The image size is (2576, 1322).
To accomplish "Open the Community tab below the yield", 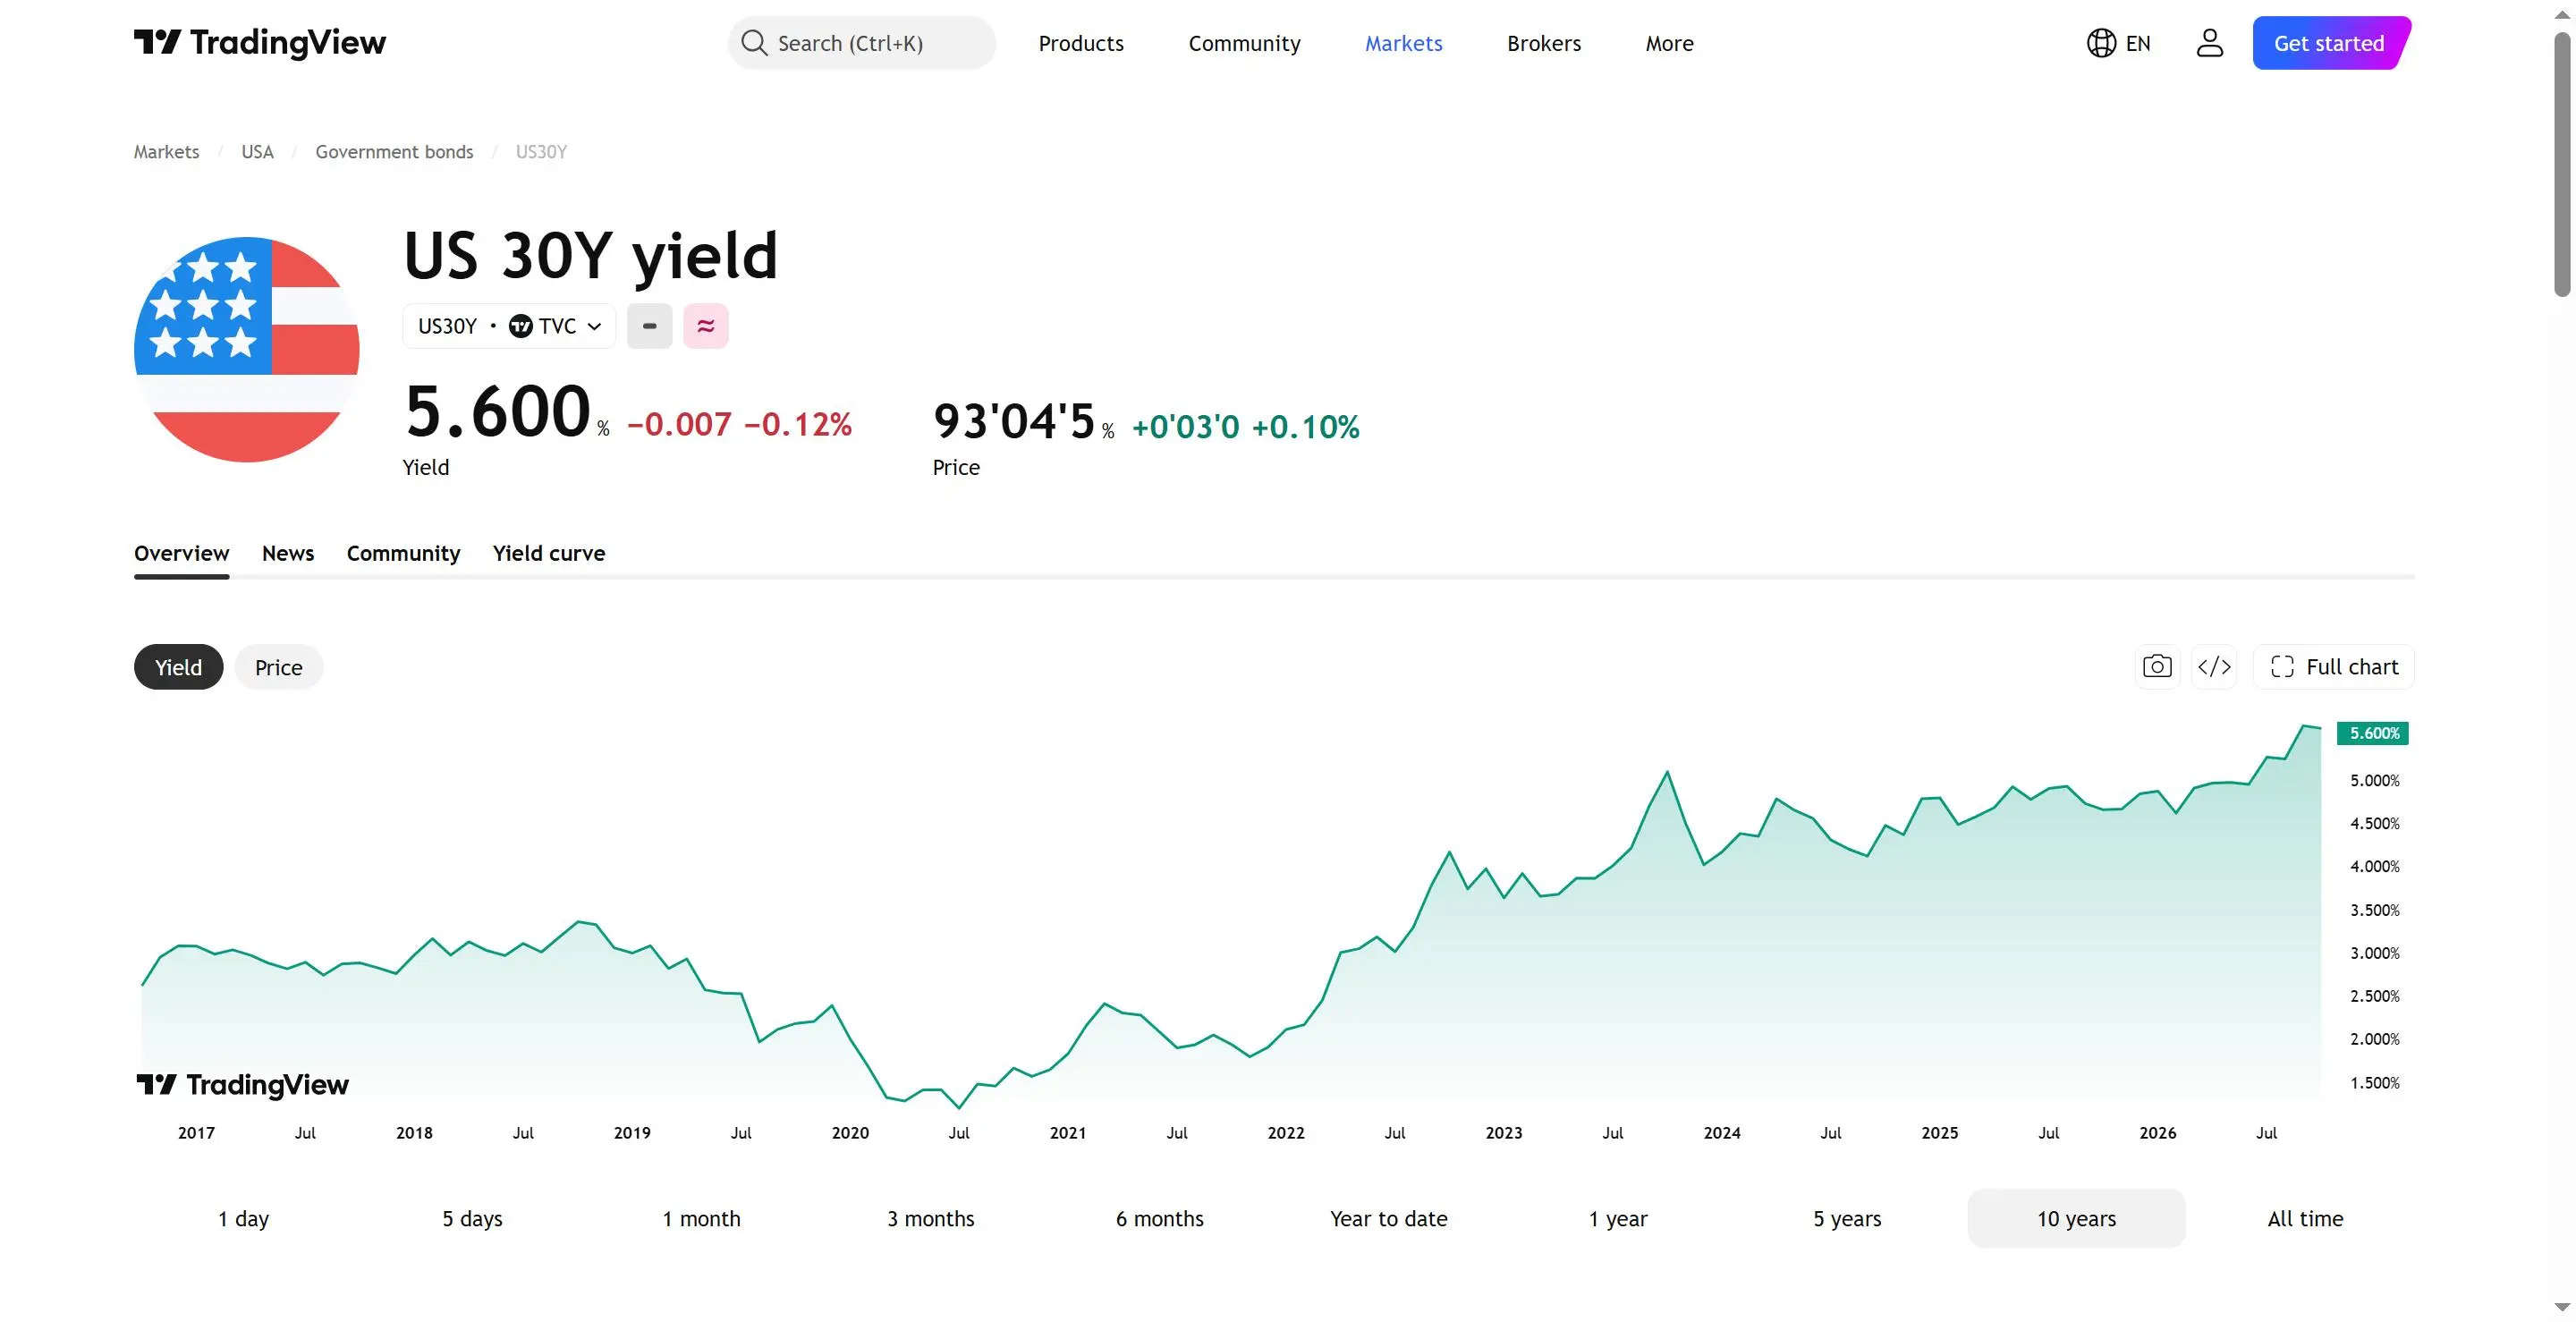I will pyautogui.click(x=403, y=553).
